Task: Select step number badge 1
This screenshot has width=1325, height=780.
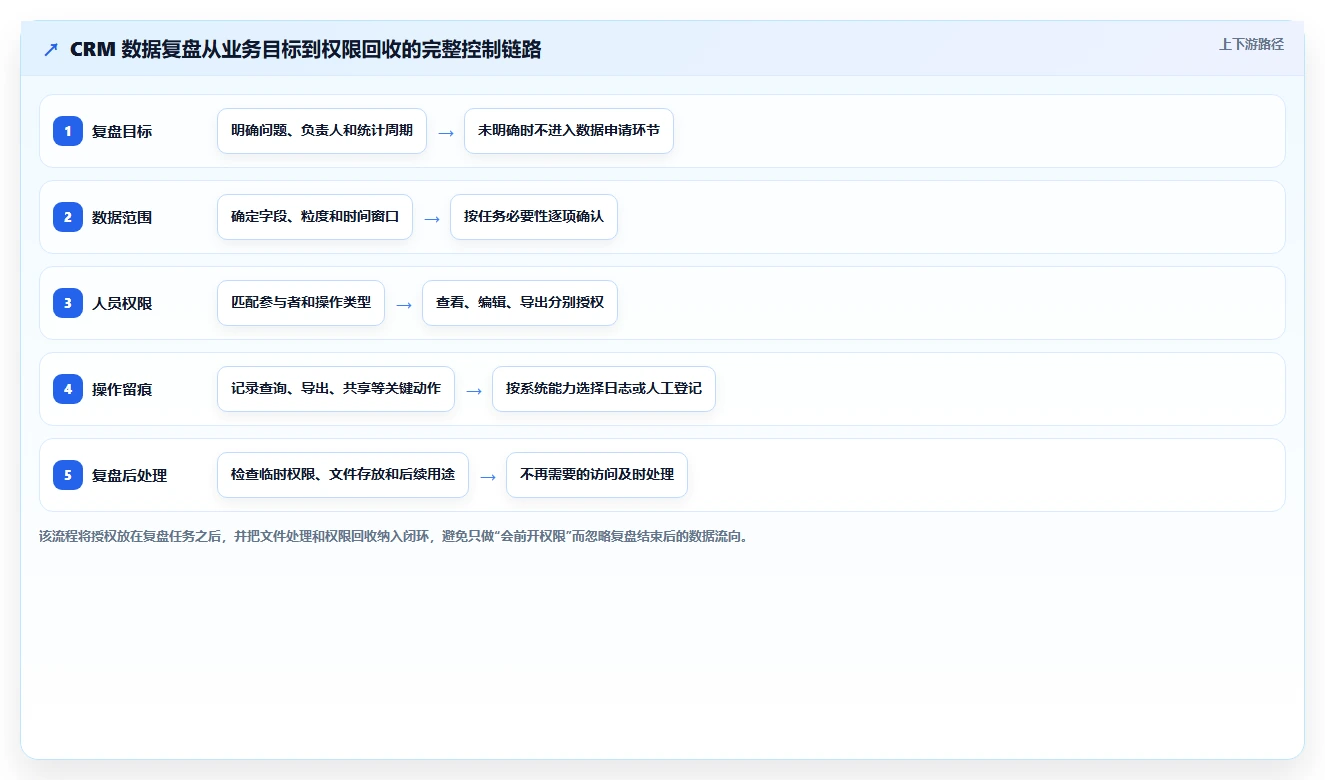Action: pyautogui.click(x=68, y=131)
